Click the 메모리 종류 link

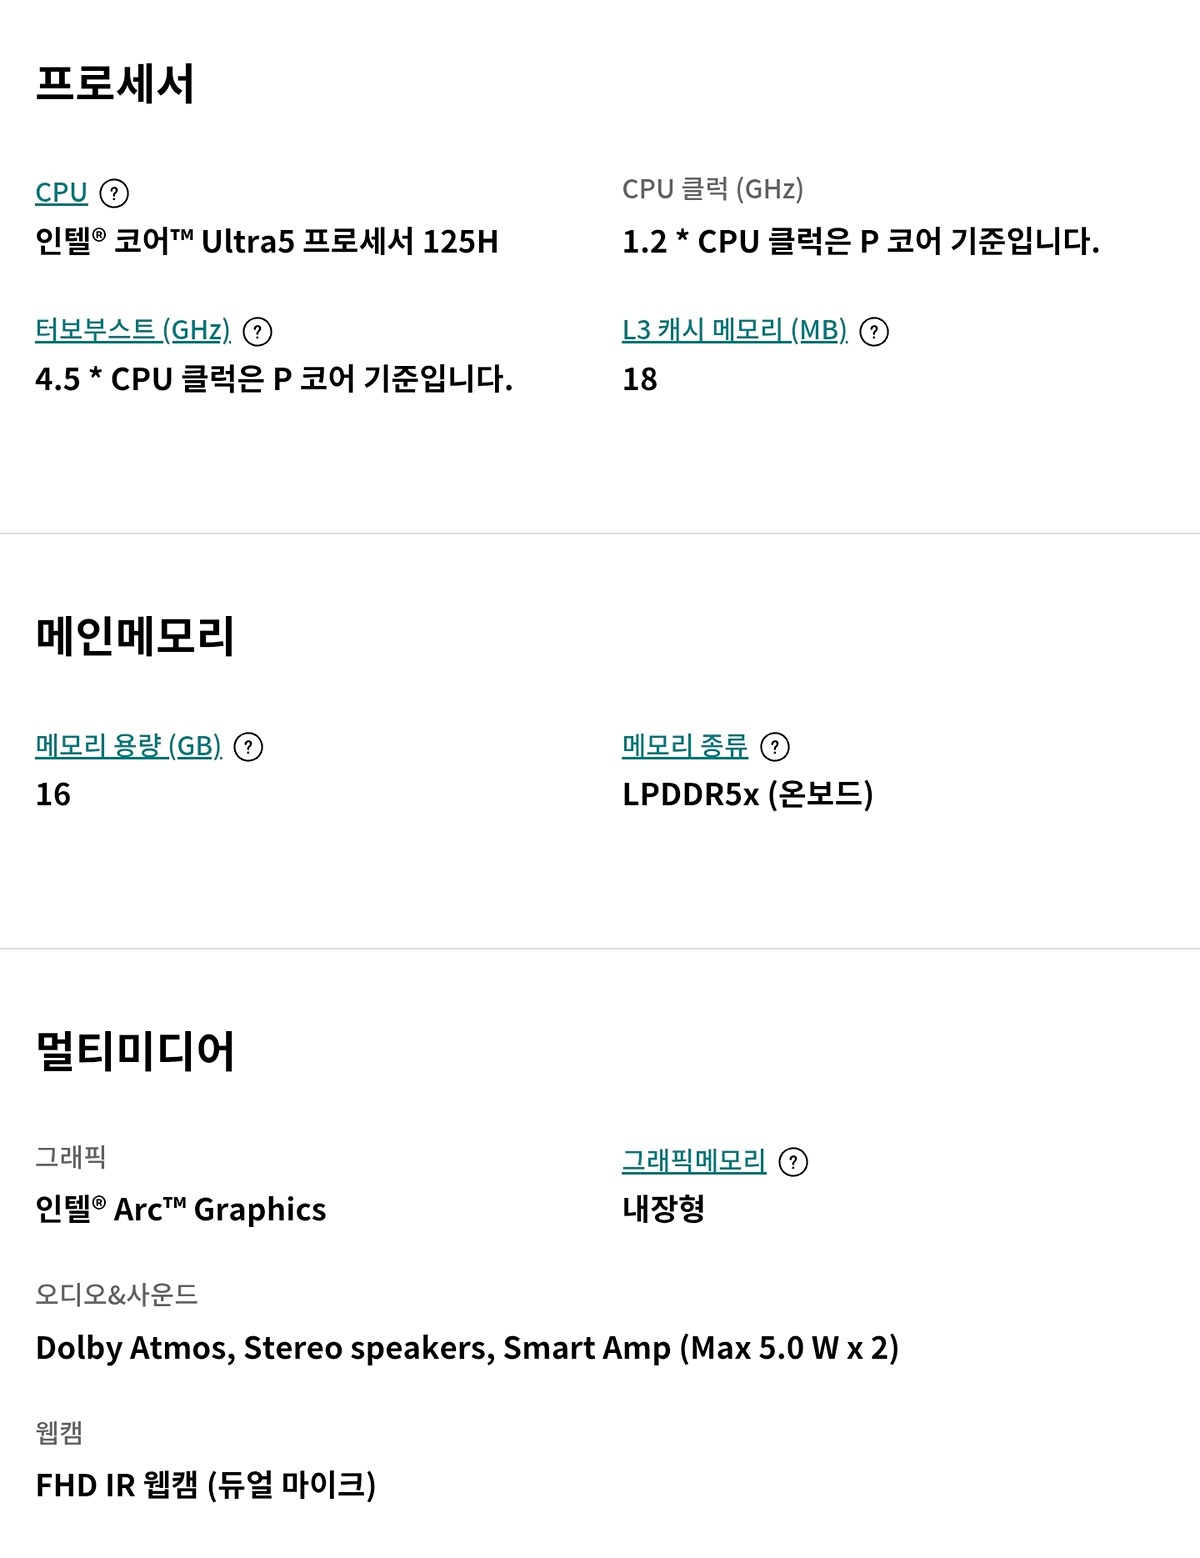684,746
